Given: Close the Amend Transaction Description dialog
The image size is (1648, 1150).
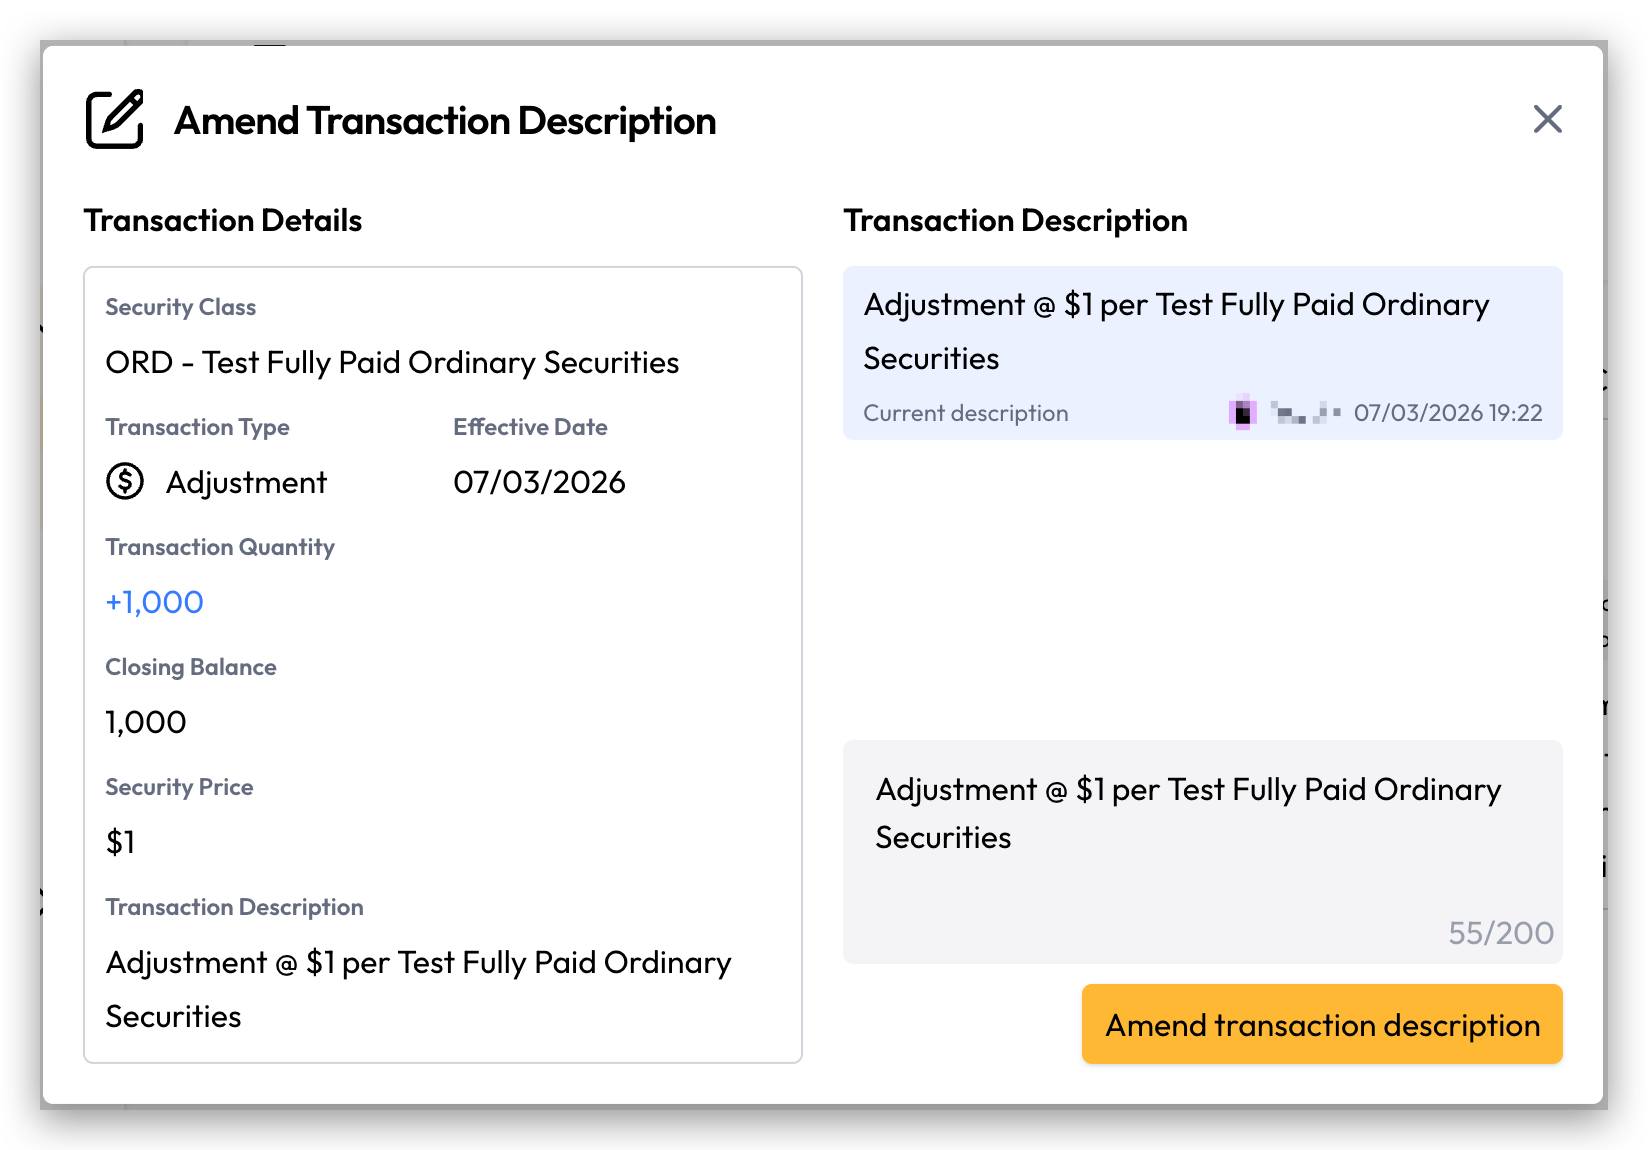Looking at the screenshot, I should tap(1547, 119).
